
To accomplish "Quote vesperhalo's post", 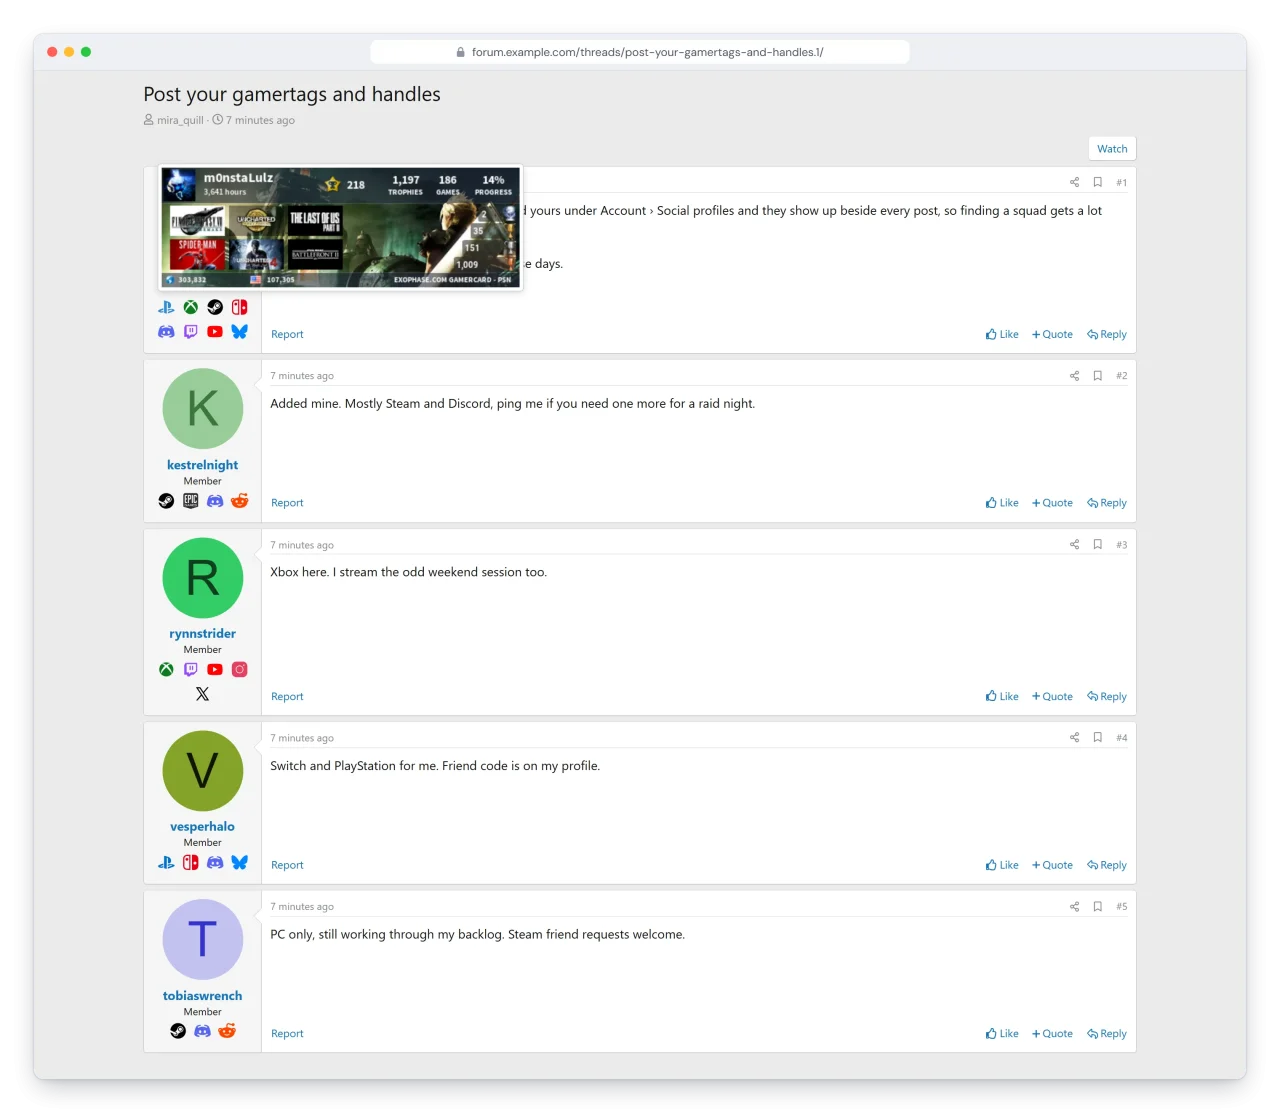I will coord(1052,865).
